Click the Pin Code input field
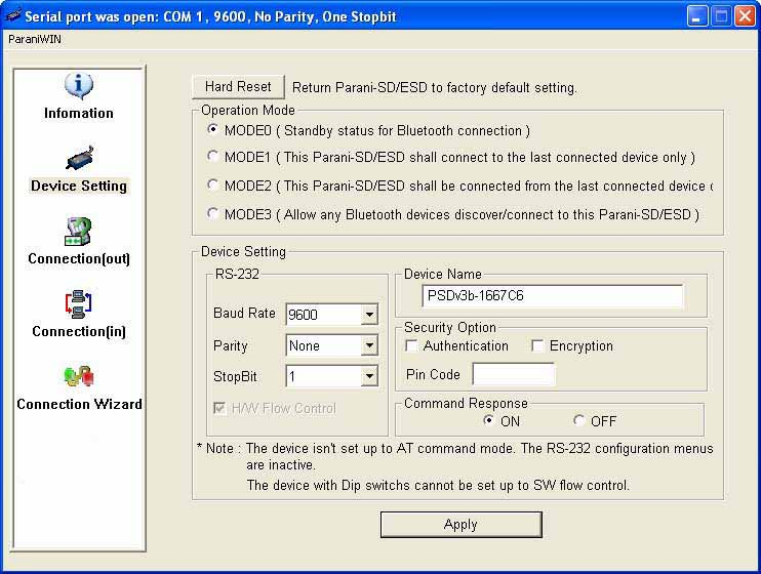 pyautogui.click(x=513, y=374)
